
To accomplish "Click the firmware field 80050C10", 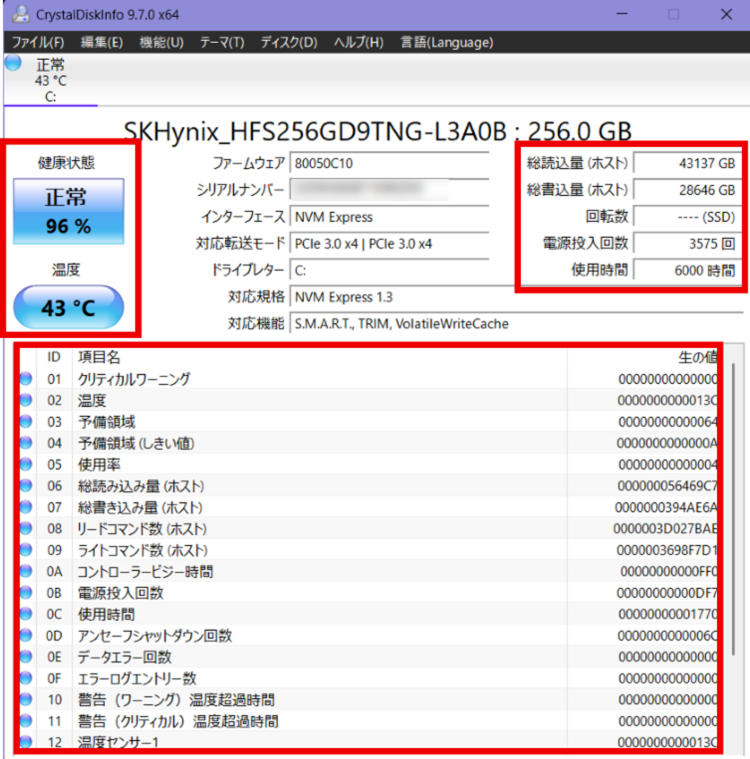I will pos(389,163).
